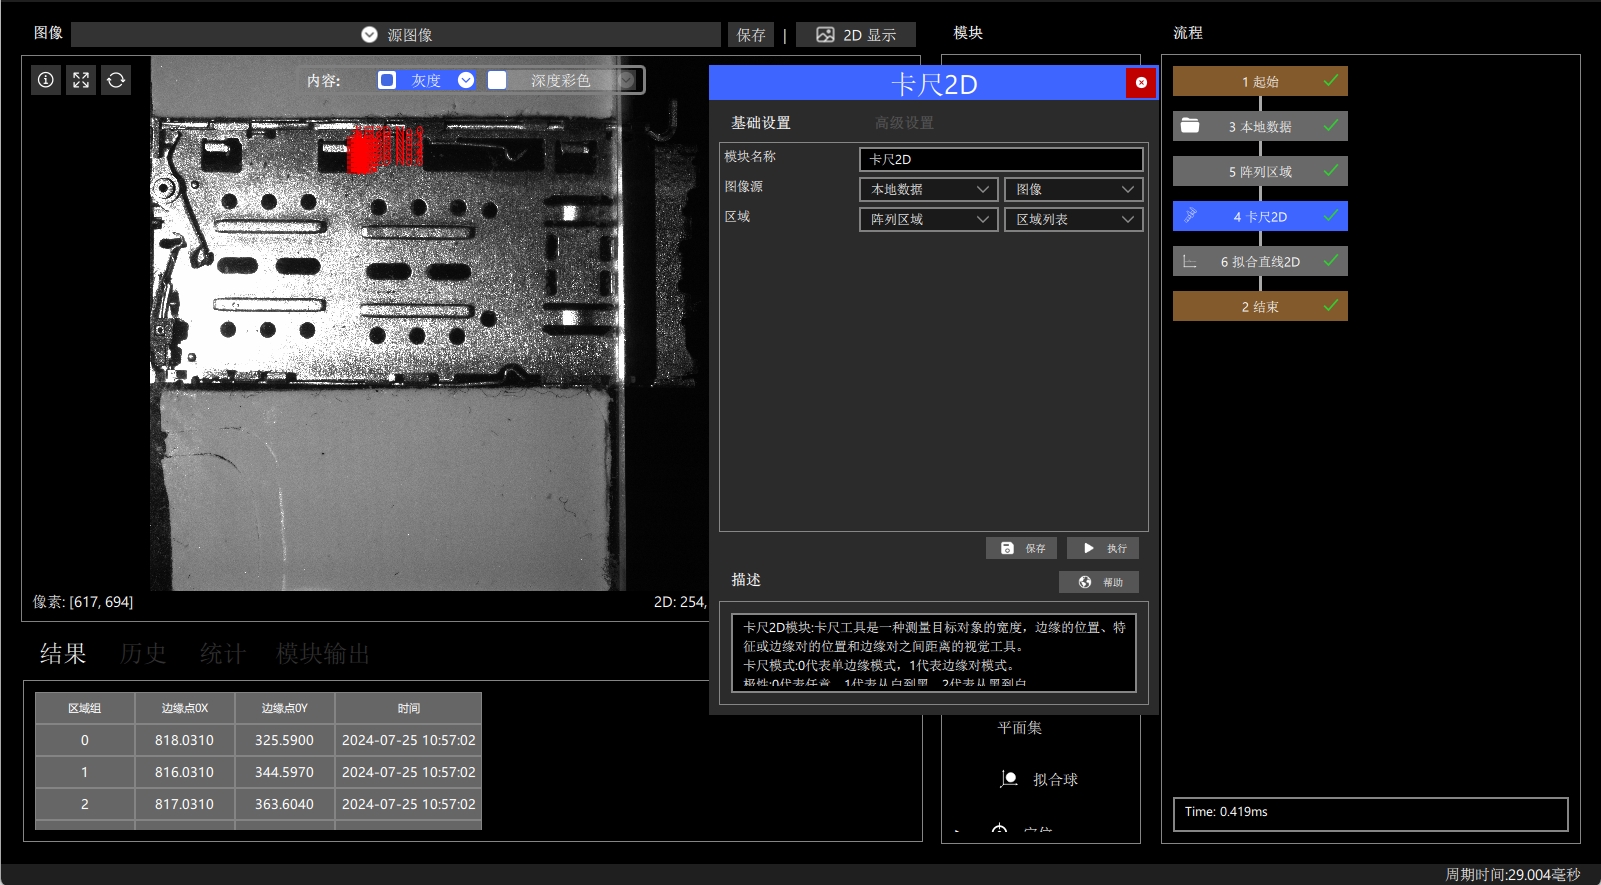The image size is (1601, 885).
Task: Click the globe icon on 帮助
Action: coord(1085,582)
